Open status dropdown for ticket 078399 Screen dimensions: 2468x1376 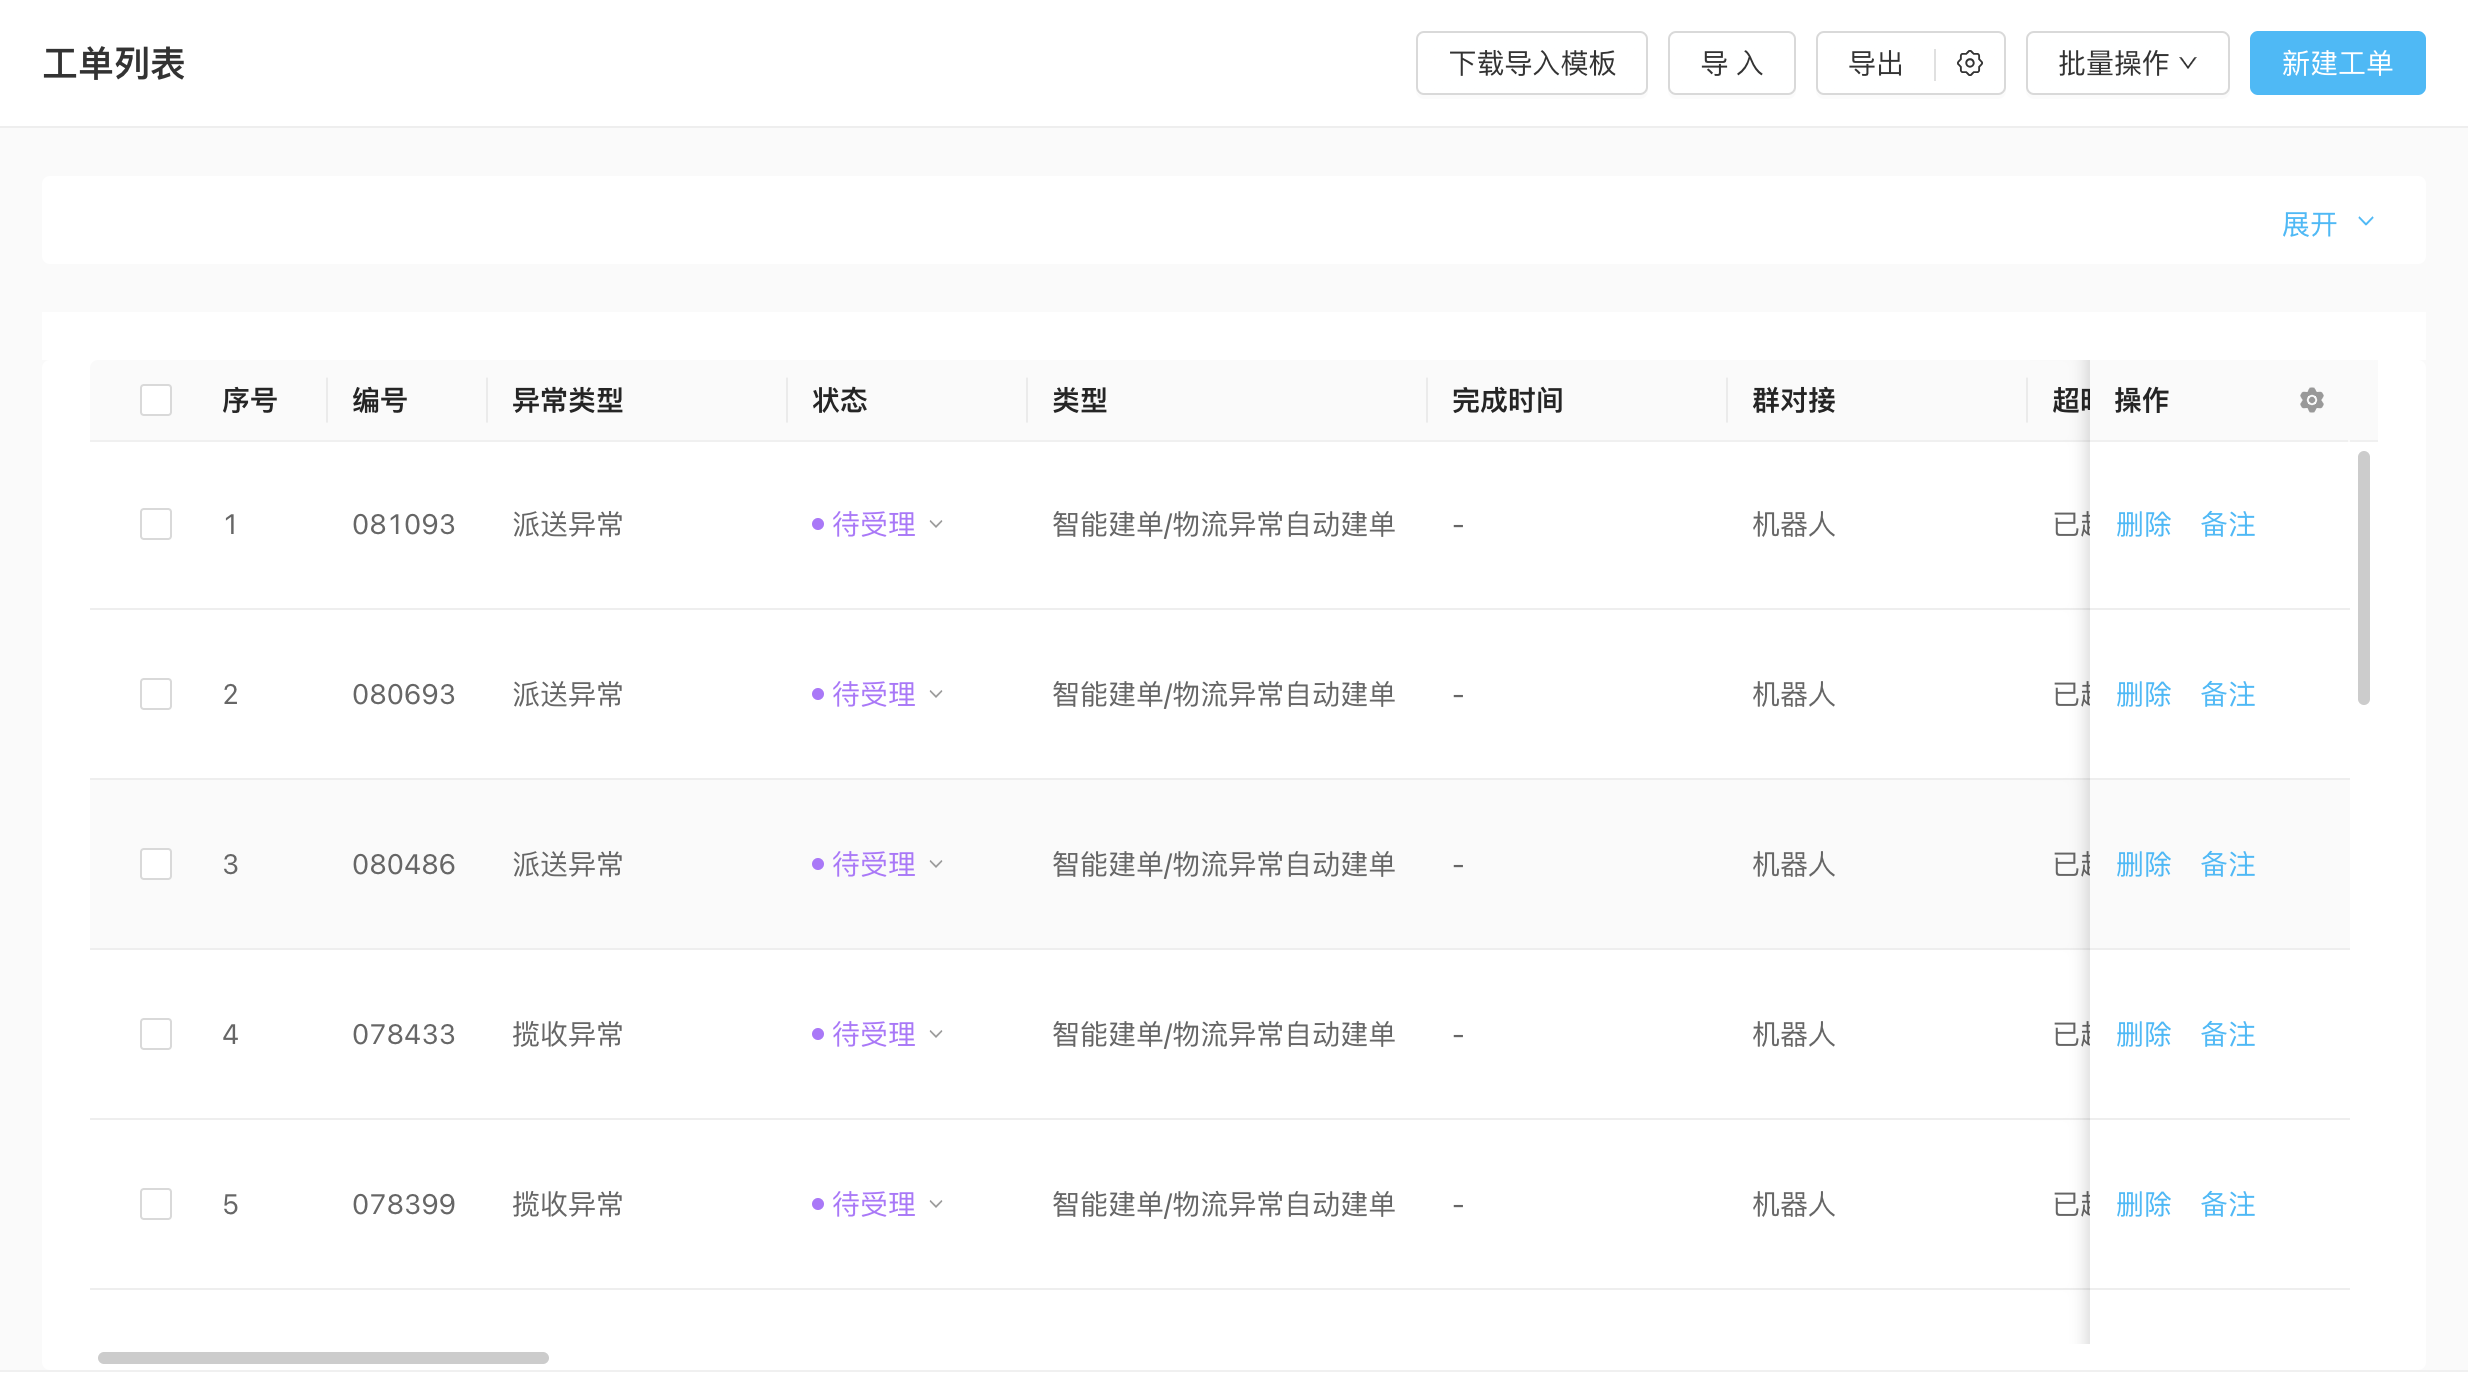878,1204
